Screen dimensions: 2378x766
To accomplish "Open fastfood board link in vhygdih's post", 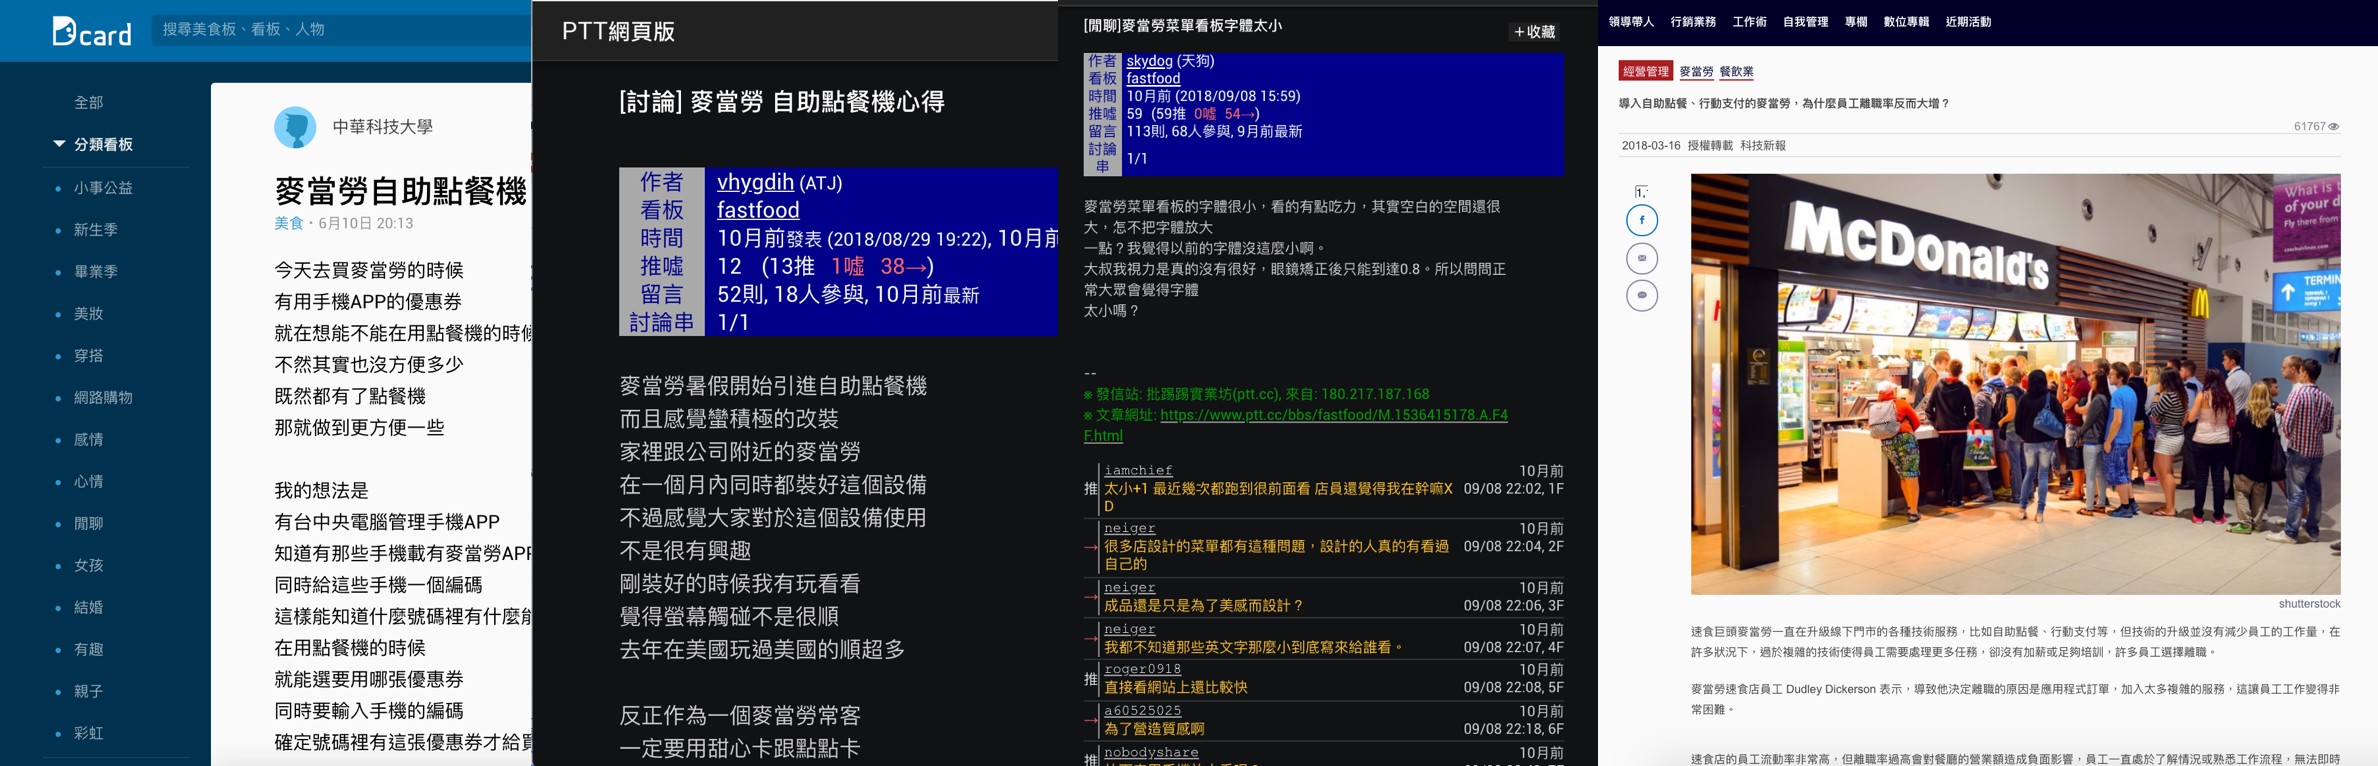I will point(758,211).
